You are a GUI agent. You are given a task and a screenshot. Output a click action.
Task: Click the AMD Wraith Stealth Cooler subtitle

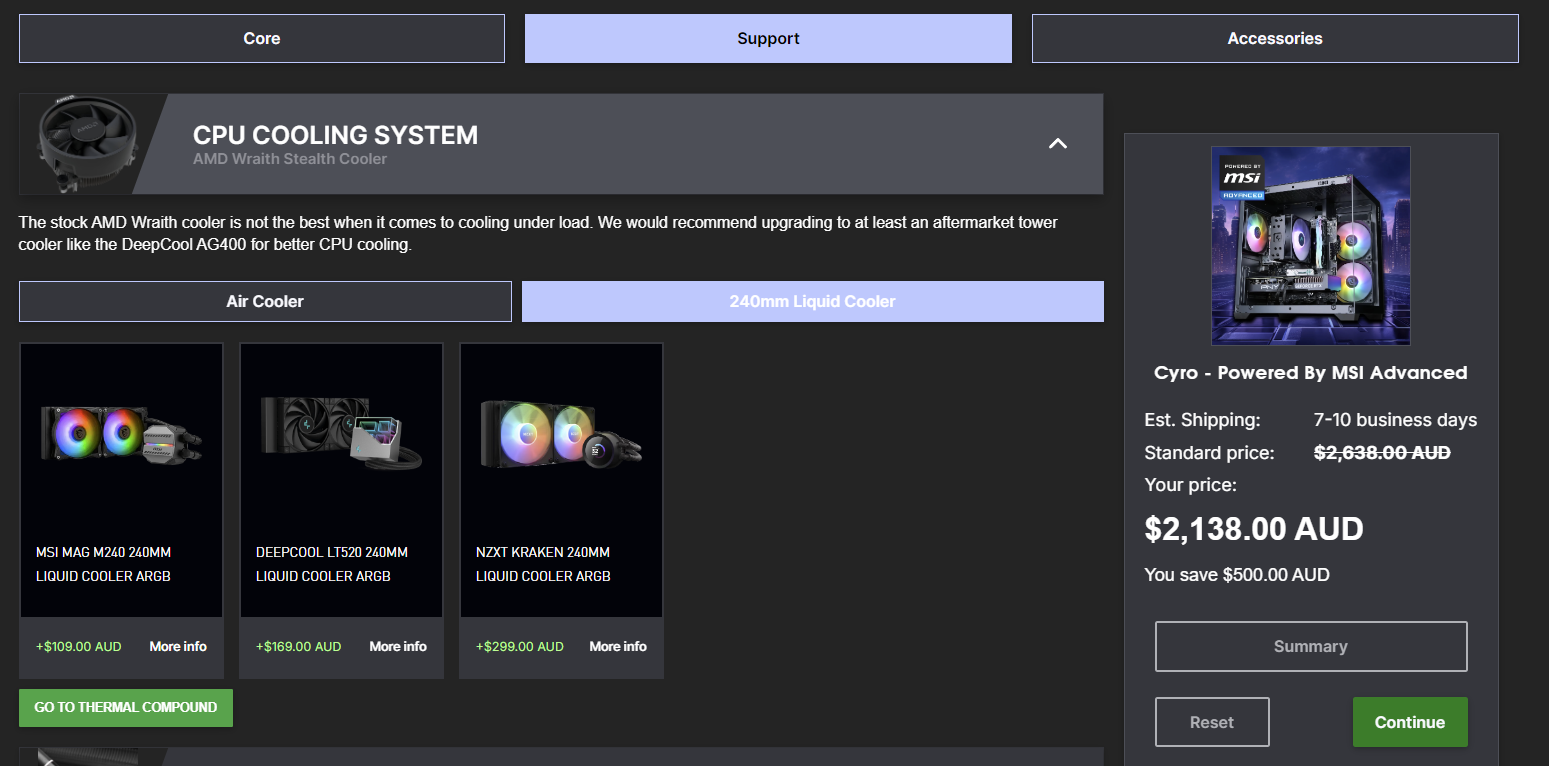pyautogui.click(x=290, y=159)
